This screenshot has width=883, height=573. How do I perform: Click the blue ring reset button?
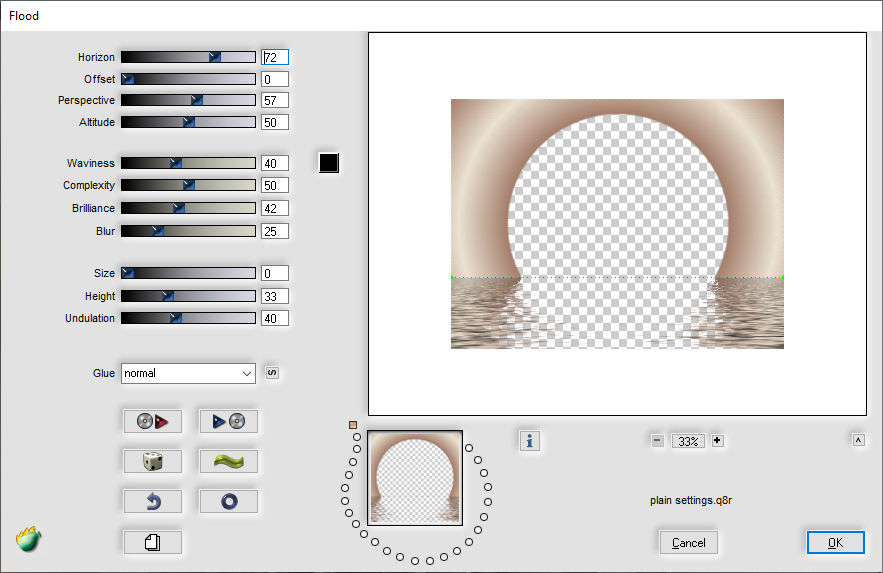229,502
